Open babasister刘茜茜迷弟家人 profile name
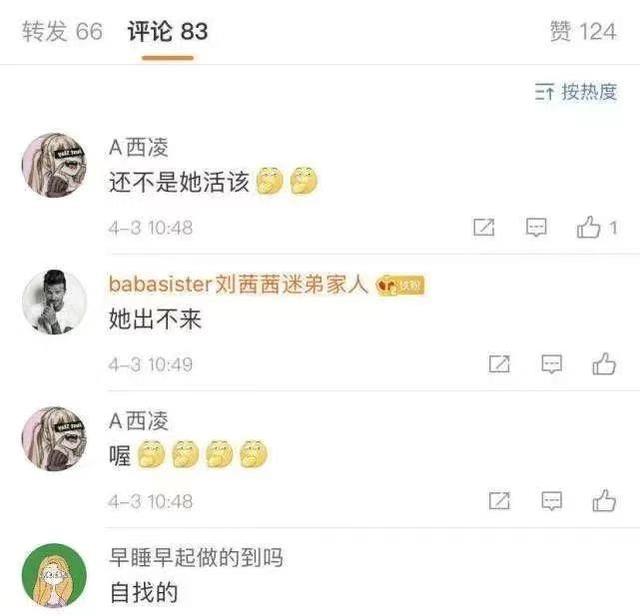Screen dimensions: 640x616 239,284
